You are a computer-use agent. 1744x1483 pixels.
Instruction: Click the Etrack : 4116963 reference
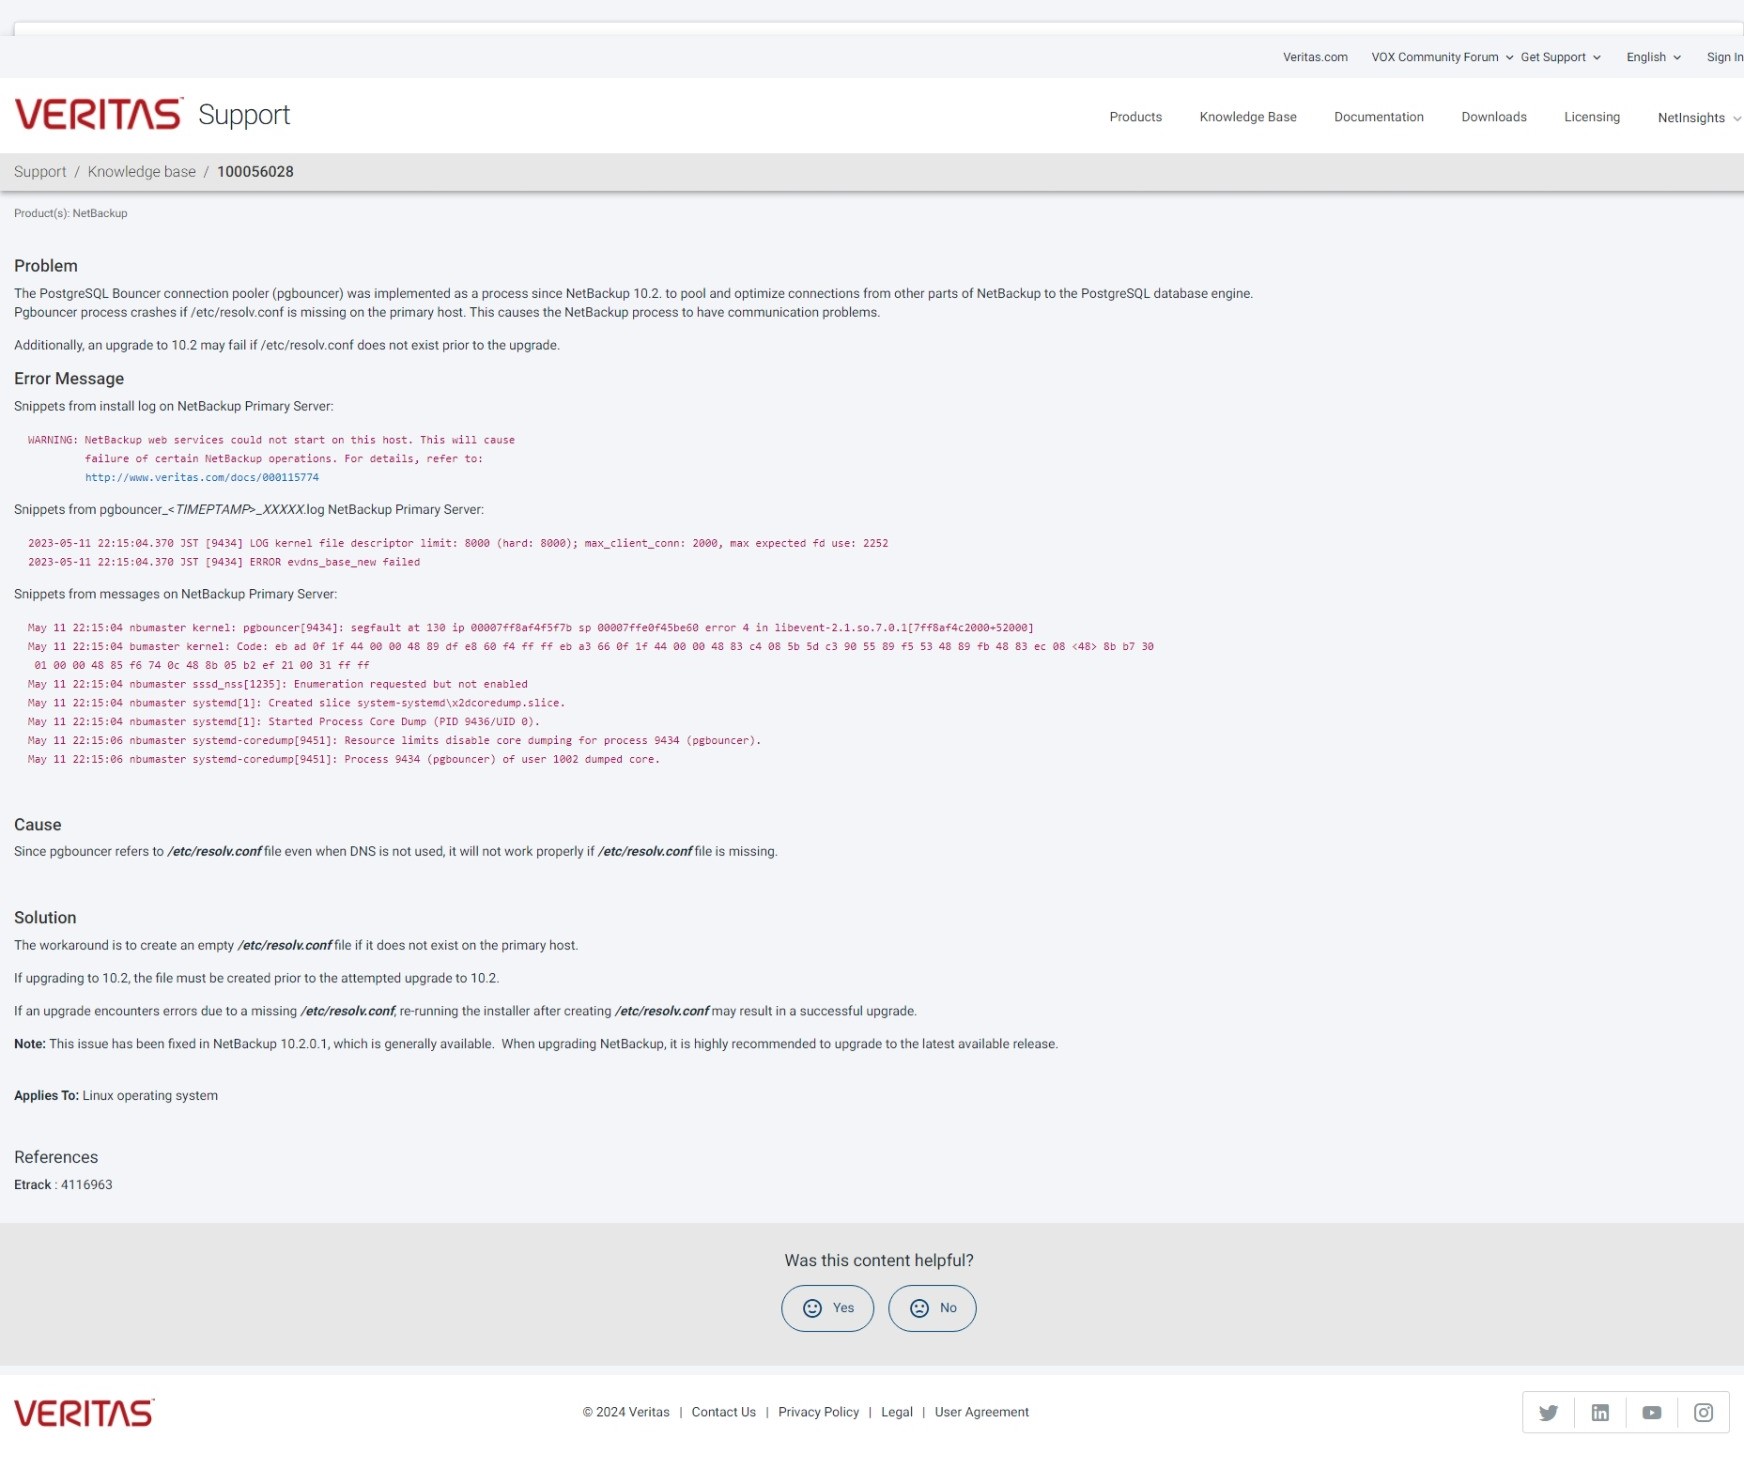click(63, 1185)
